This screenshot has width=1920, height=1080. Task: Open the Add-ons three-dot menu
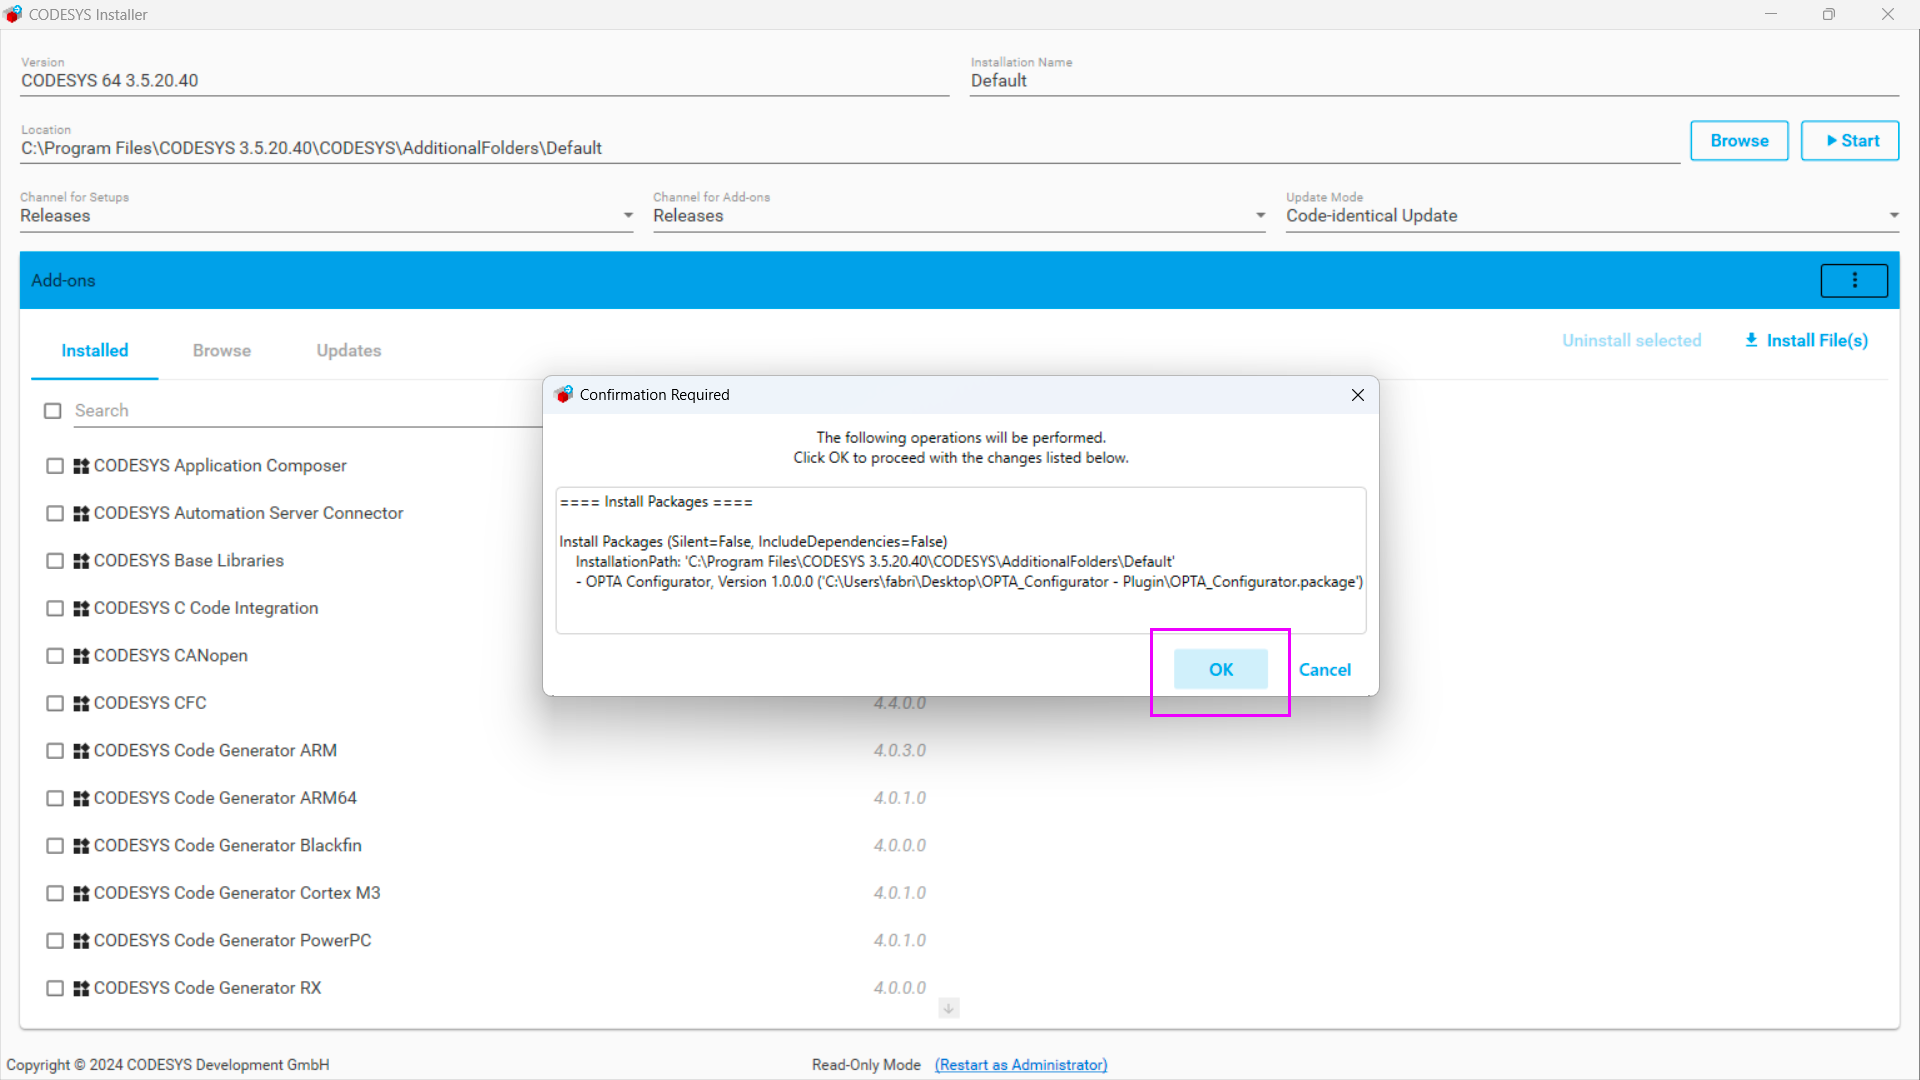tap(1854, 281)
